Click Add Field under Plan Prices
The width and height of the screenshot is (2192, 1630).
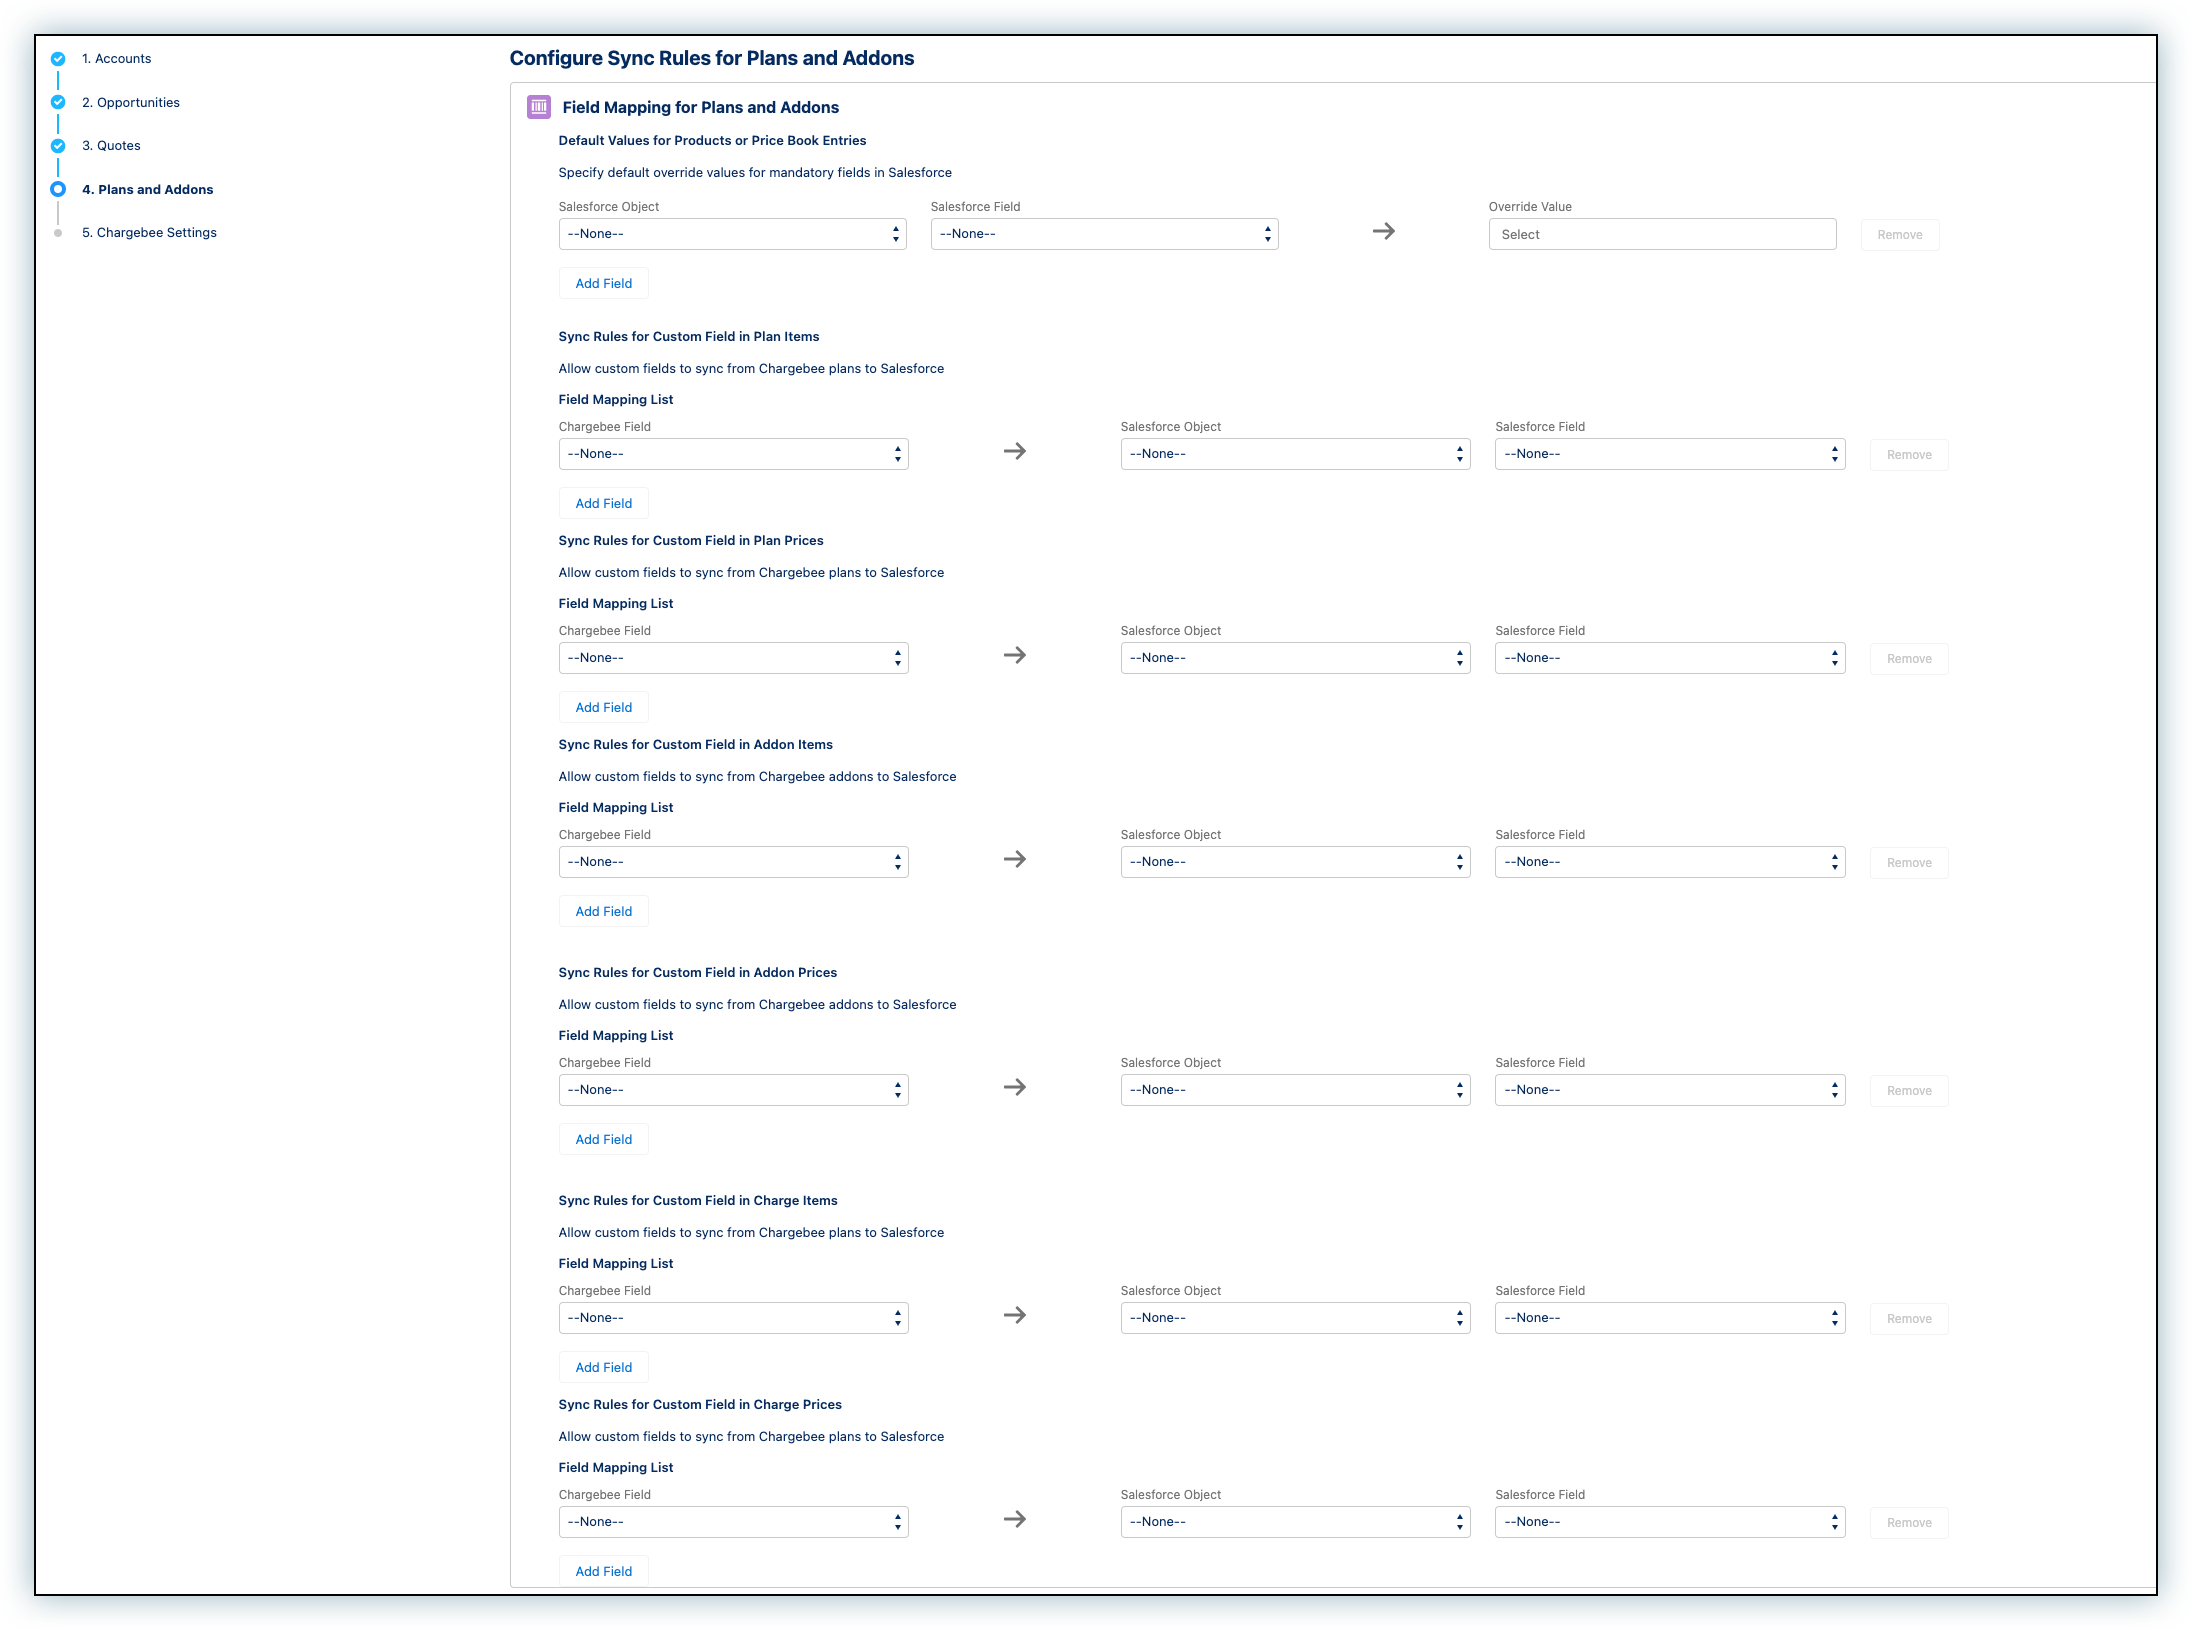click(604, 707)
